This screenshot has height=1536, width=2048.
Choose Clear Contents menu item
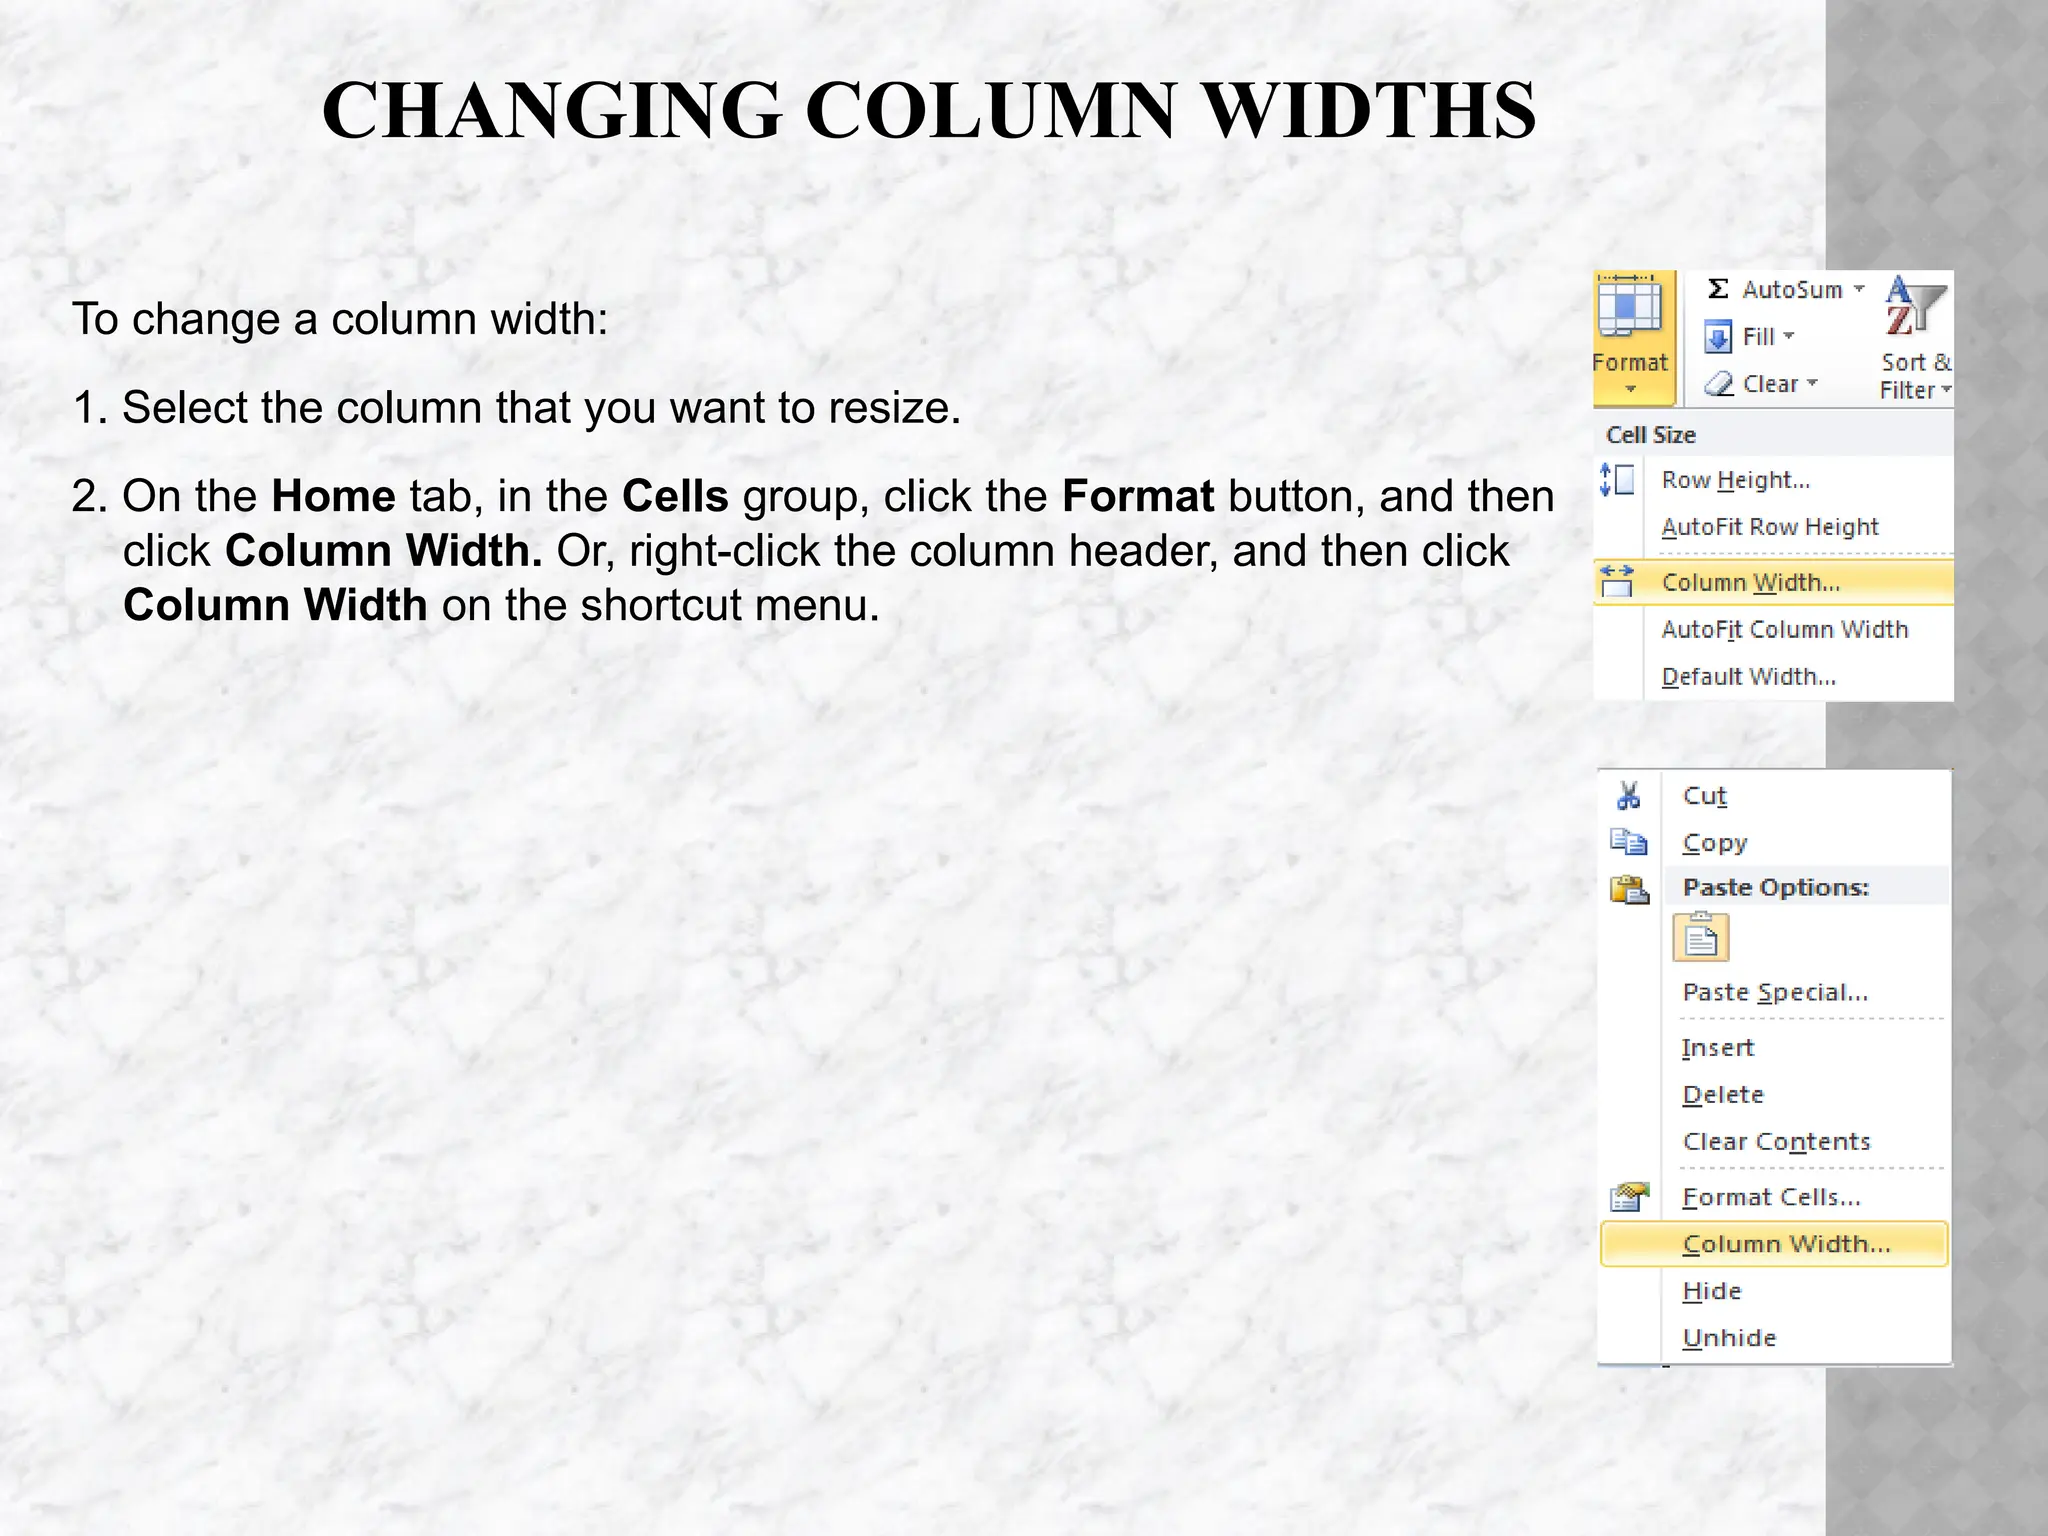tap(1776, 1142)
